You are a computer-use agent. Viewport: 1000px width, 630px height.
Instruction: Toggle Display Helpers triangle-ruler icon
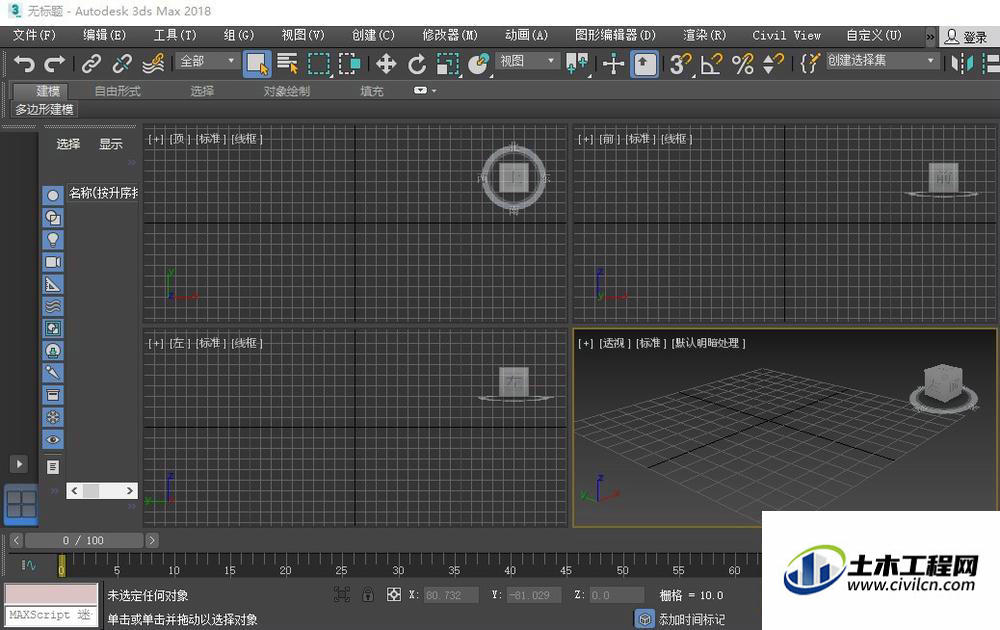(x=53, y=284)
